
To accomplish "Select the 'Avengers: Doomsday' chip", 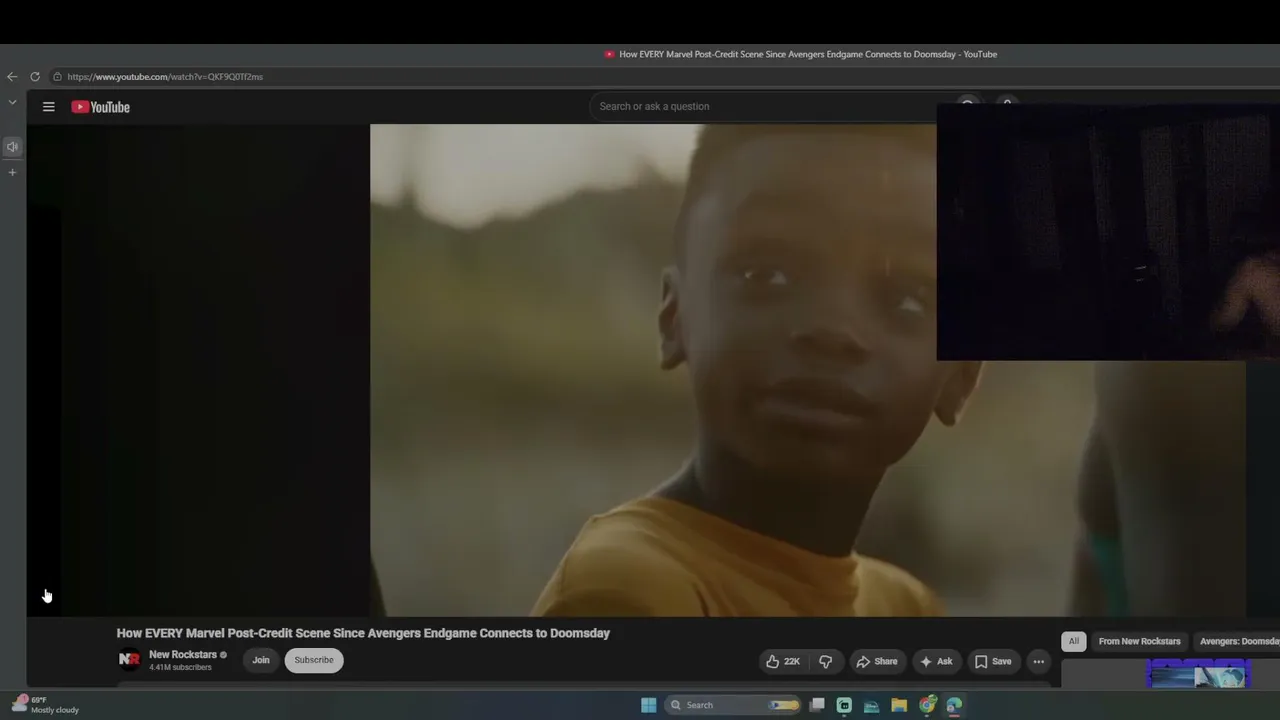I will coord(1237,641).
